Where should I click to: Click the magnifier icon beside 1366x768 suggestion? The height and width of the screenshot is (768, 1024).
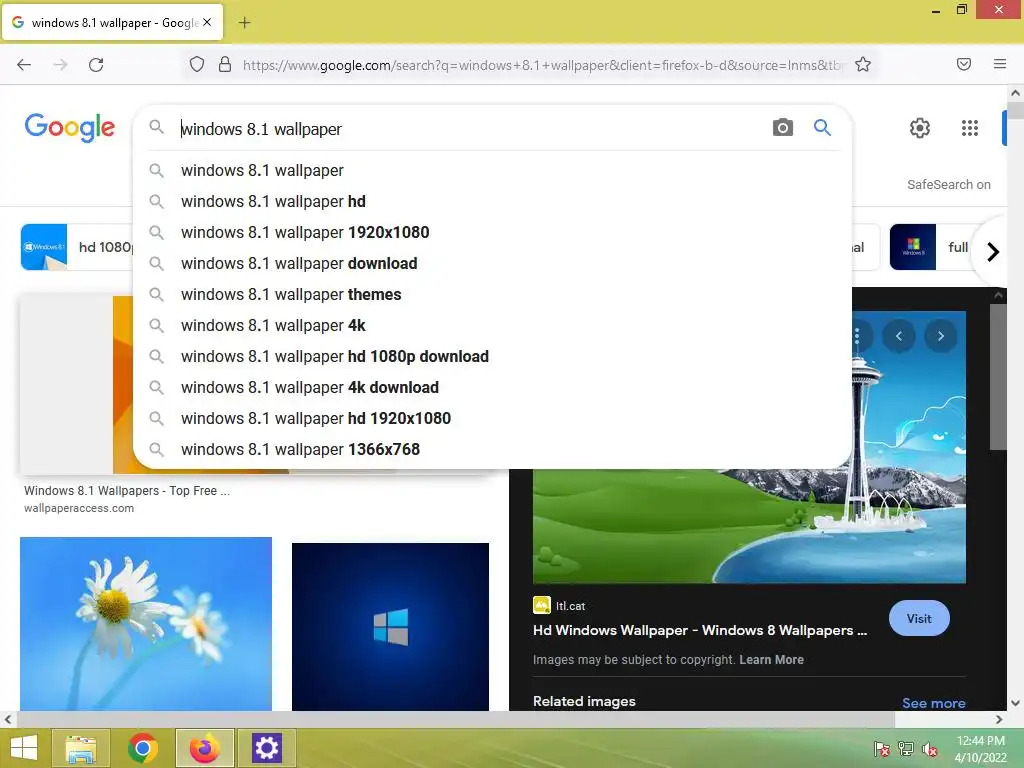[156, 449]
